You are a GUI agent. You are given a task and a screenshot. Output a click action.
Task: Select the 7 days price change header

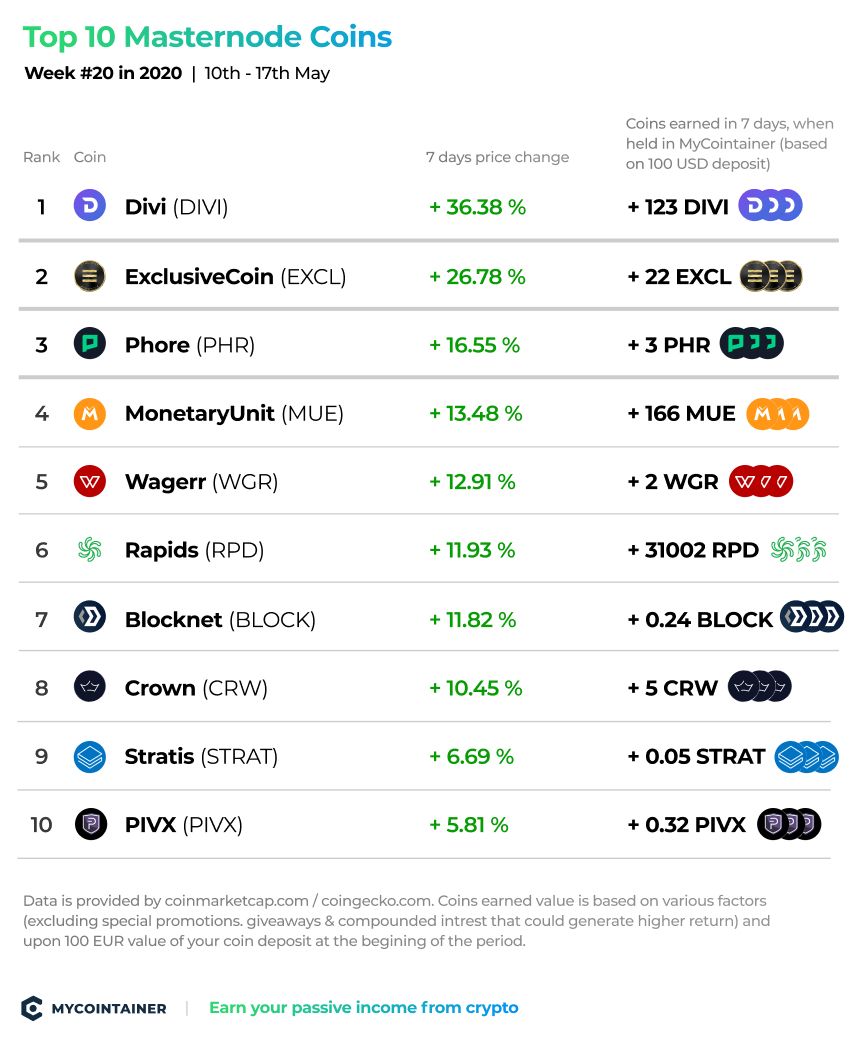pyautogui.click(x=497, y=157)
